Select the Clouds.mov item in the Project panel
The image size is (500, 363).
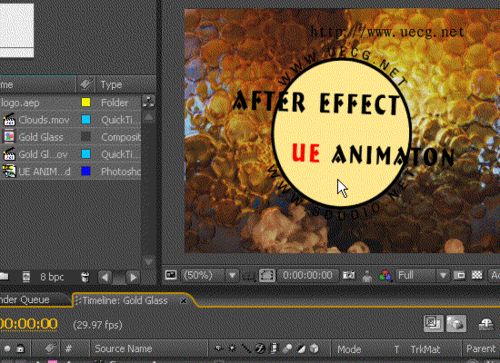coord(44,120)
